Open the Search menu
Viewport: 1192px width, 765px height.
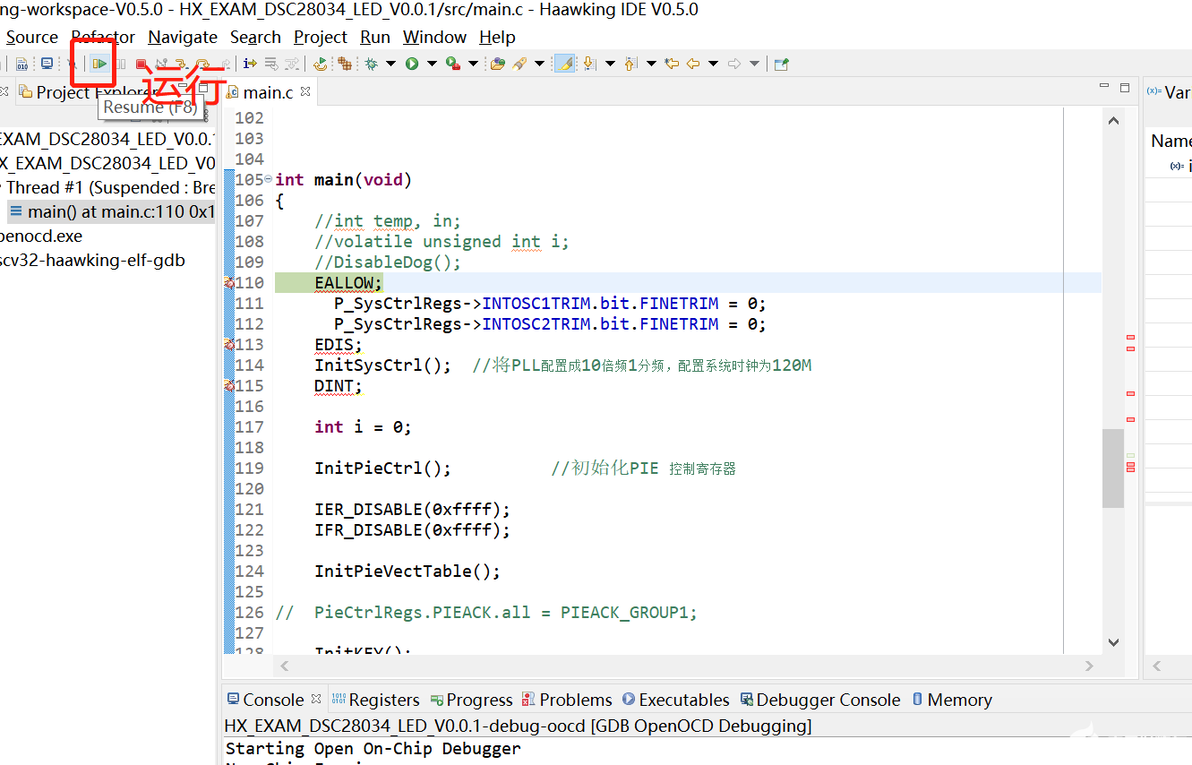pyautogui.click(x=255, y=37)
